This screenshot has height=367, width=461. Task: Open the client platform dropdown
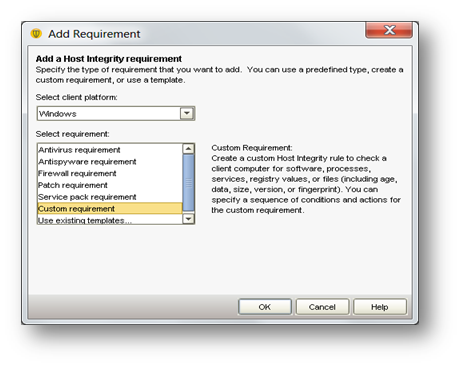click(187, 113)
